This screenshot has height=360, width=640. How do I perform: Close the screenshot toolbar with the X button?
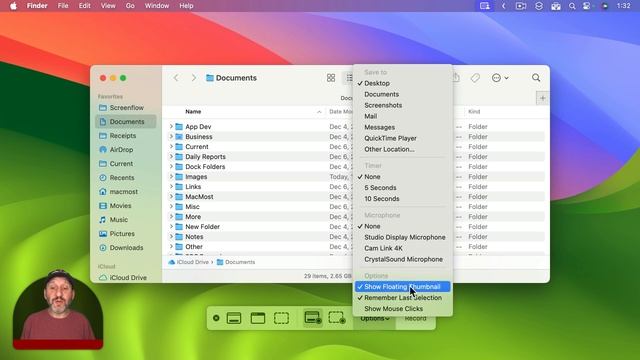tap(216, 318)
